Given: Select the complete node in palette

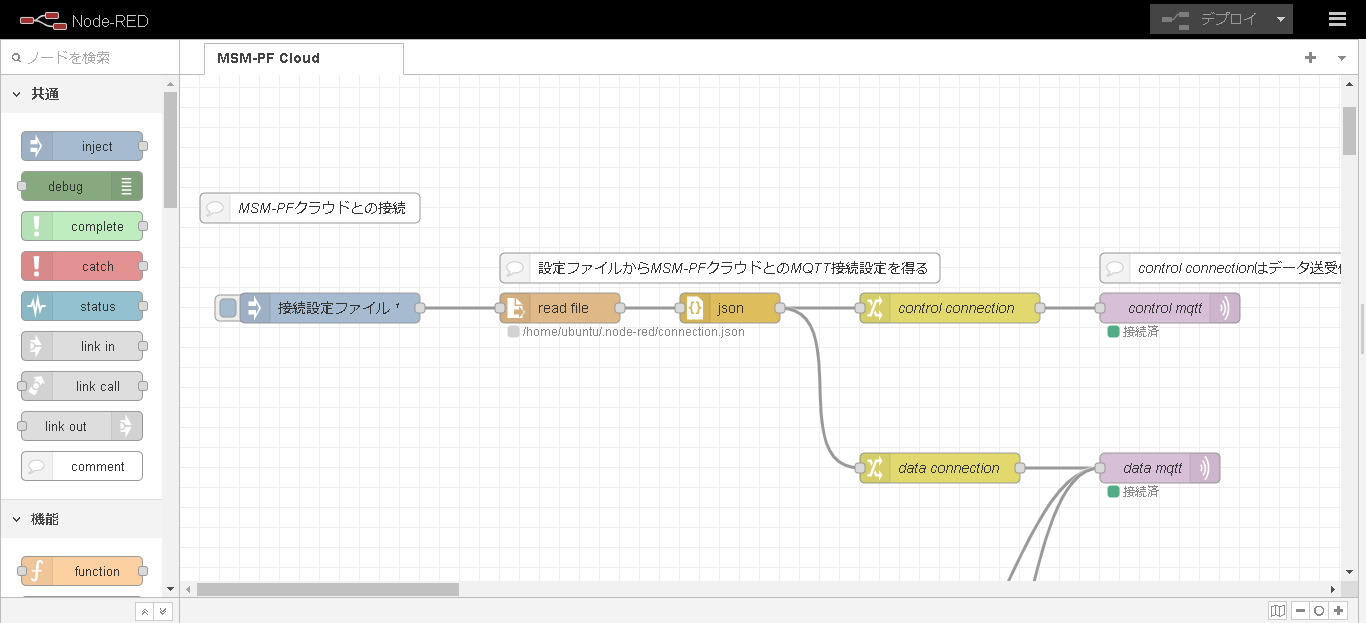Looking at the screenshot, I should [82, 226].
